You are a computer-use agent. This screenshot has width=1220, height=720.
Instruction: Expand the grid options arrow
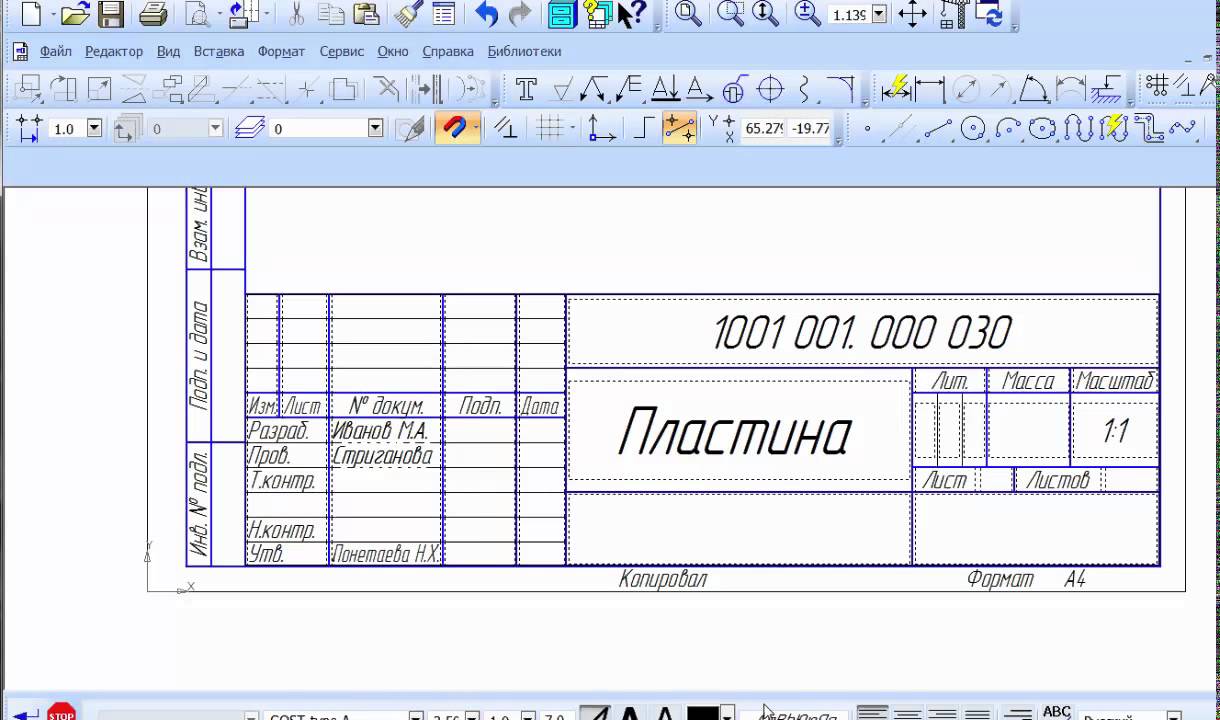(571, 128)
